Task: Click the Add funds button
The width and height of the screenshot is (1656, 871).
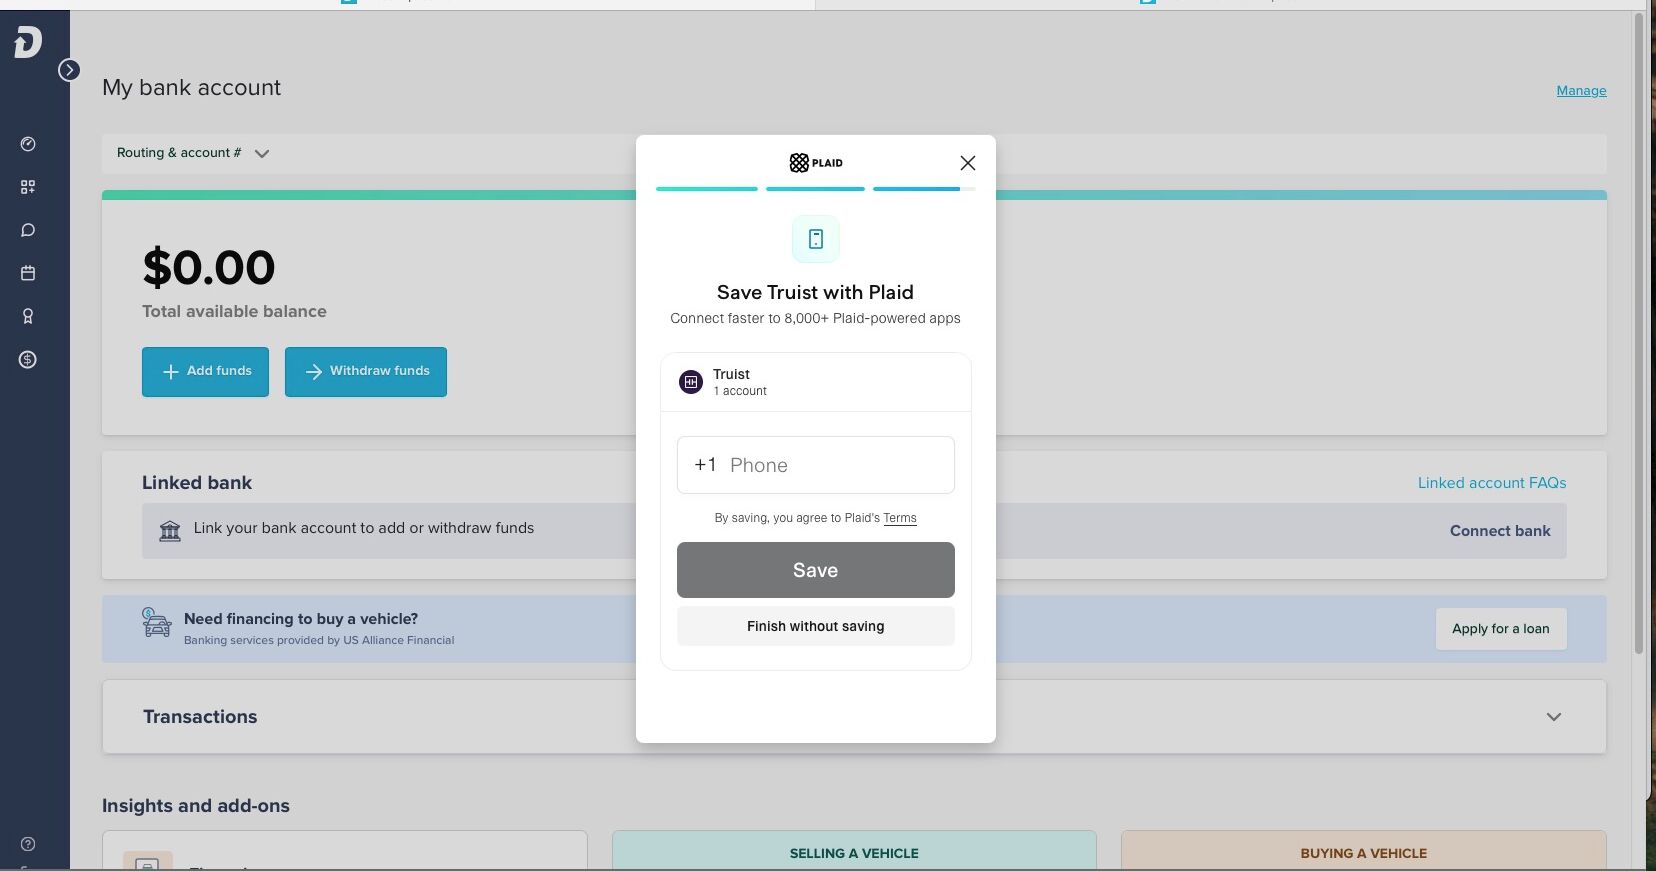Action: (x=205, y=371)
